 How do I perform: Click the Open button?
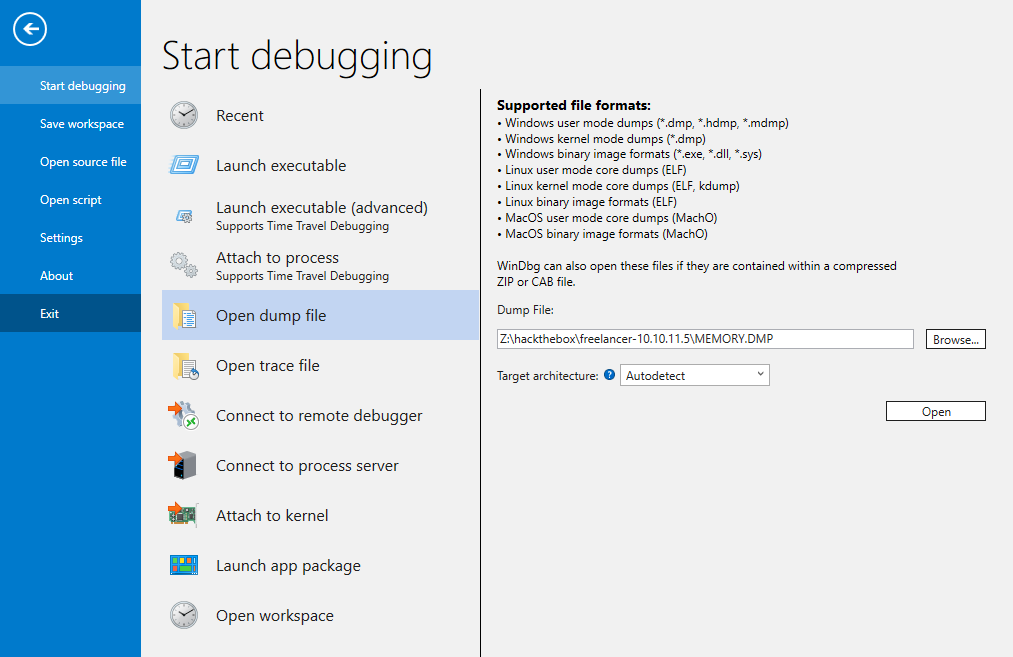(936, 412)
